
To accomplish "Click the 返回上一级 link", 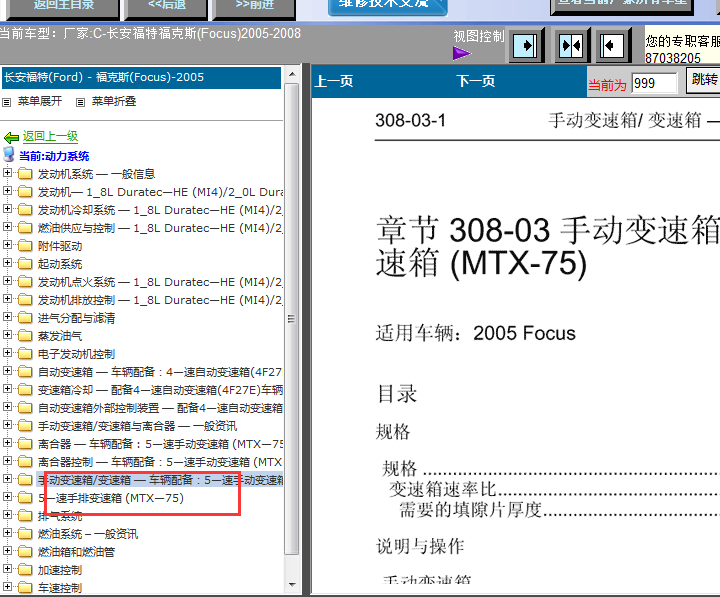I will point(51,136).
